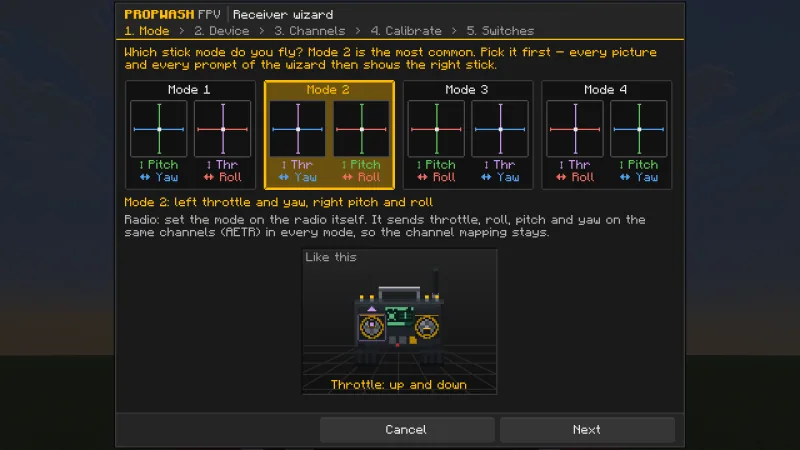The height and width of the screenshot is (450, 800).
Task: Click Mode 3 'Pitch' axis label
Action: (x=436, y=165)
